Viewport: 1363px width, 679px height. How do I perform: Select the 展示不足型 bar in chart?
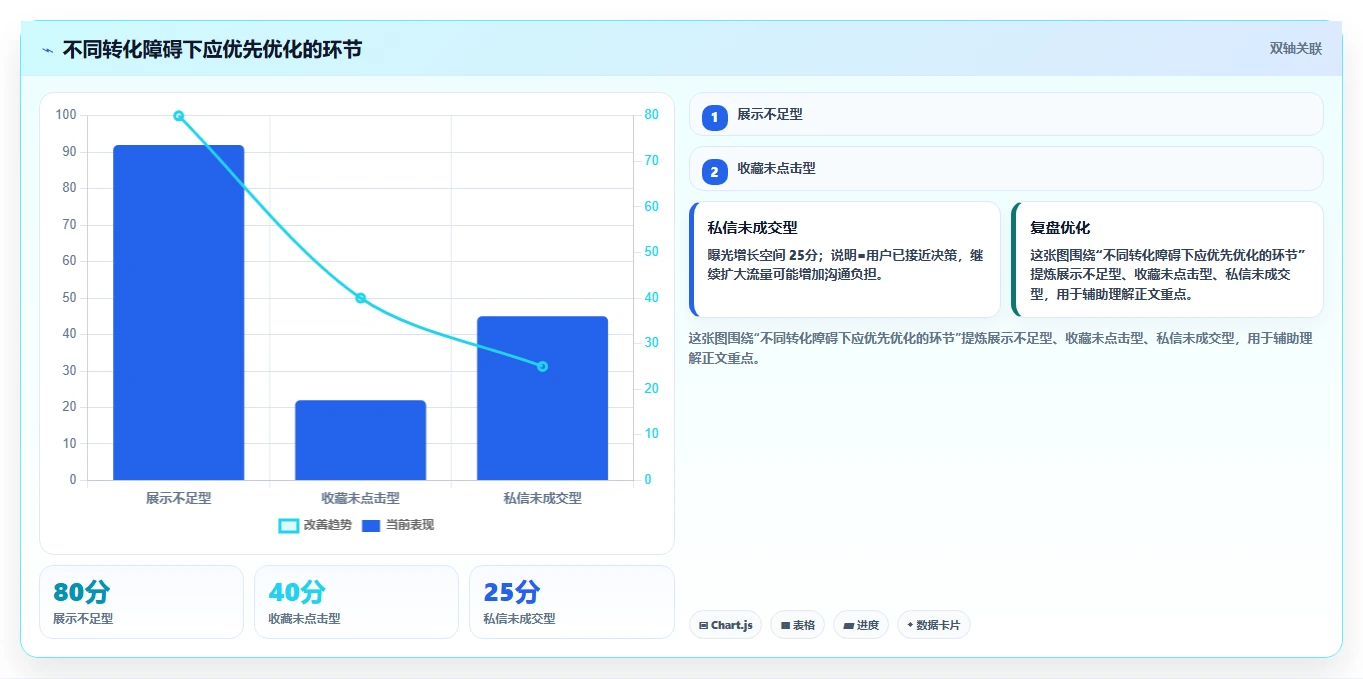[x=179, y=312]
